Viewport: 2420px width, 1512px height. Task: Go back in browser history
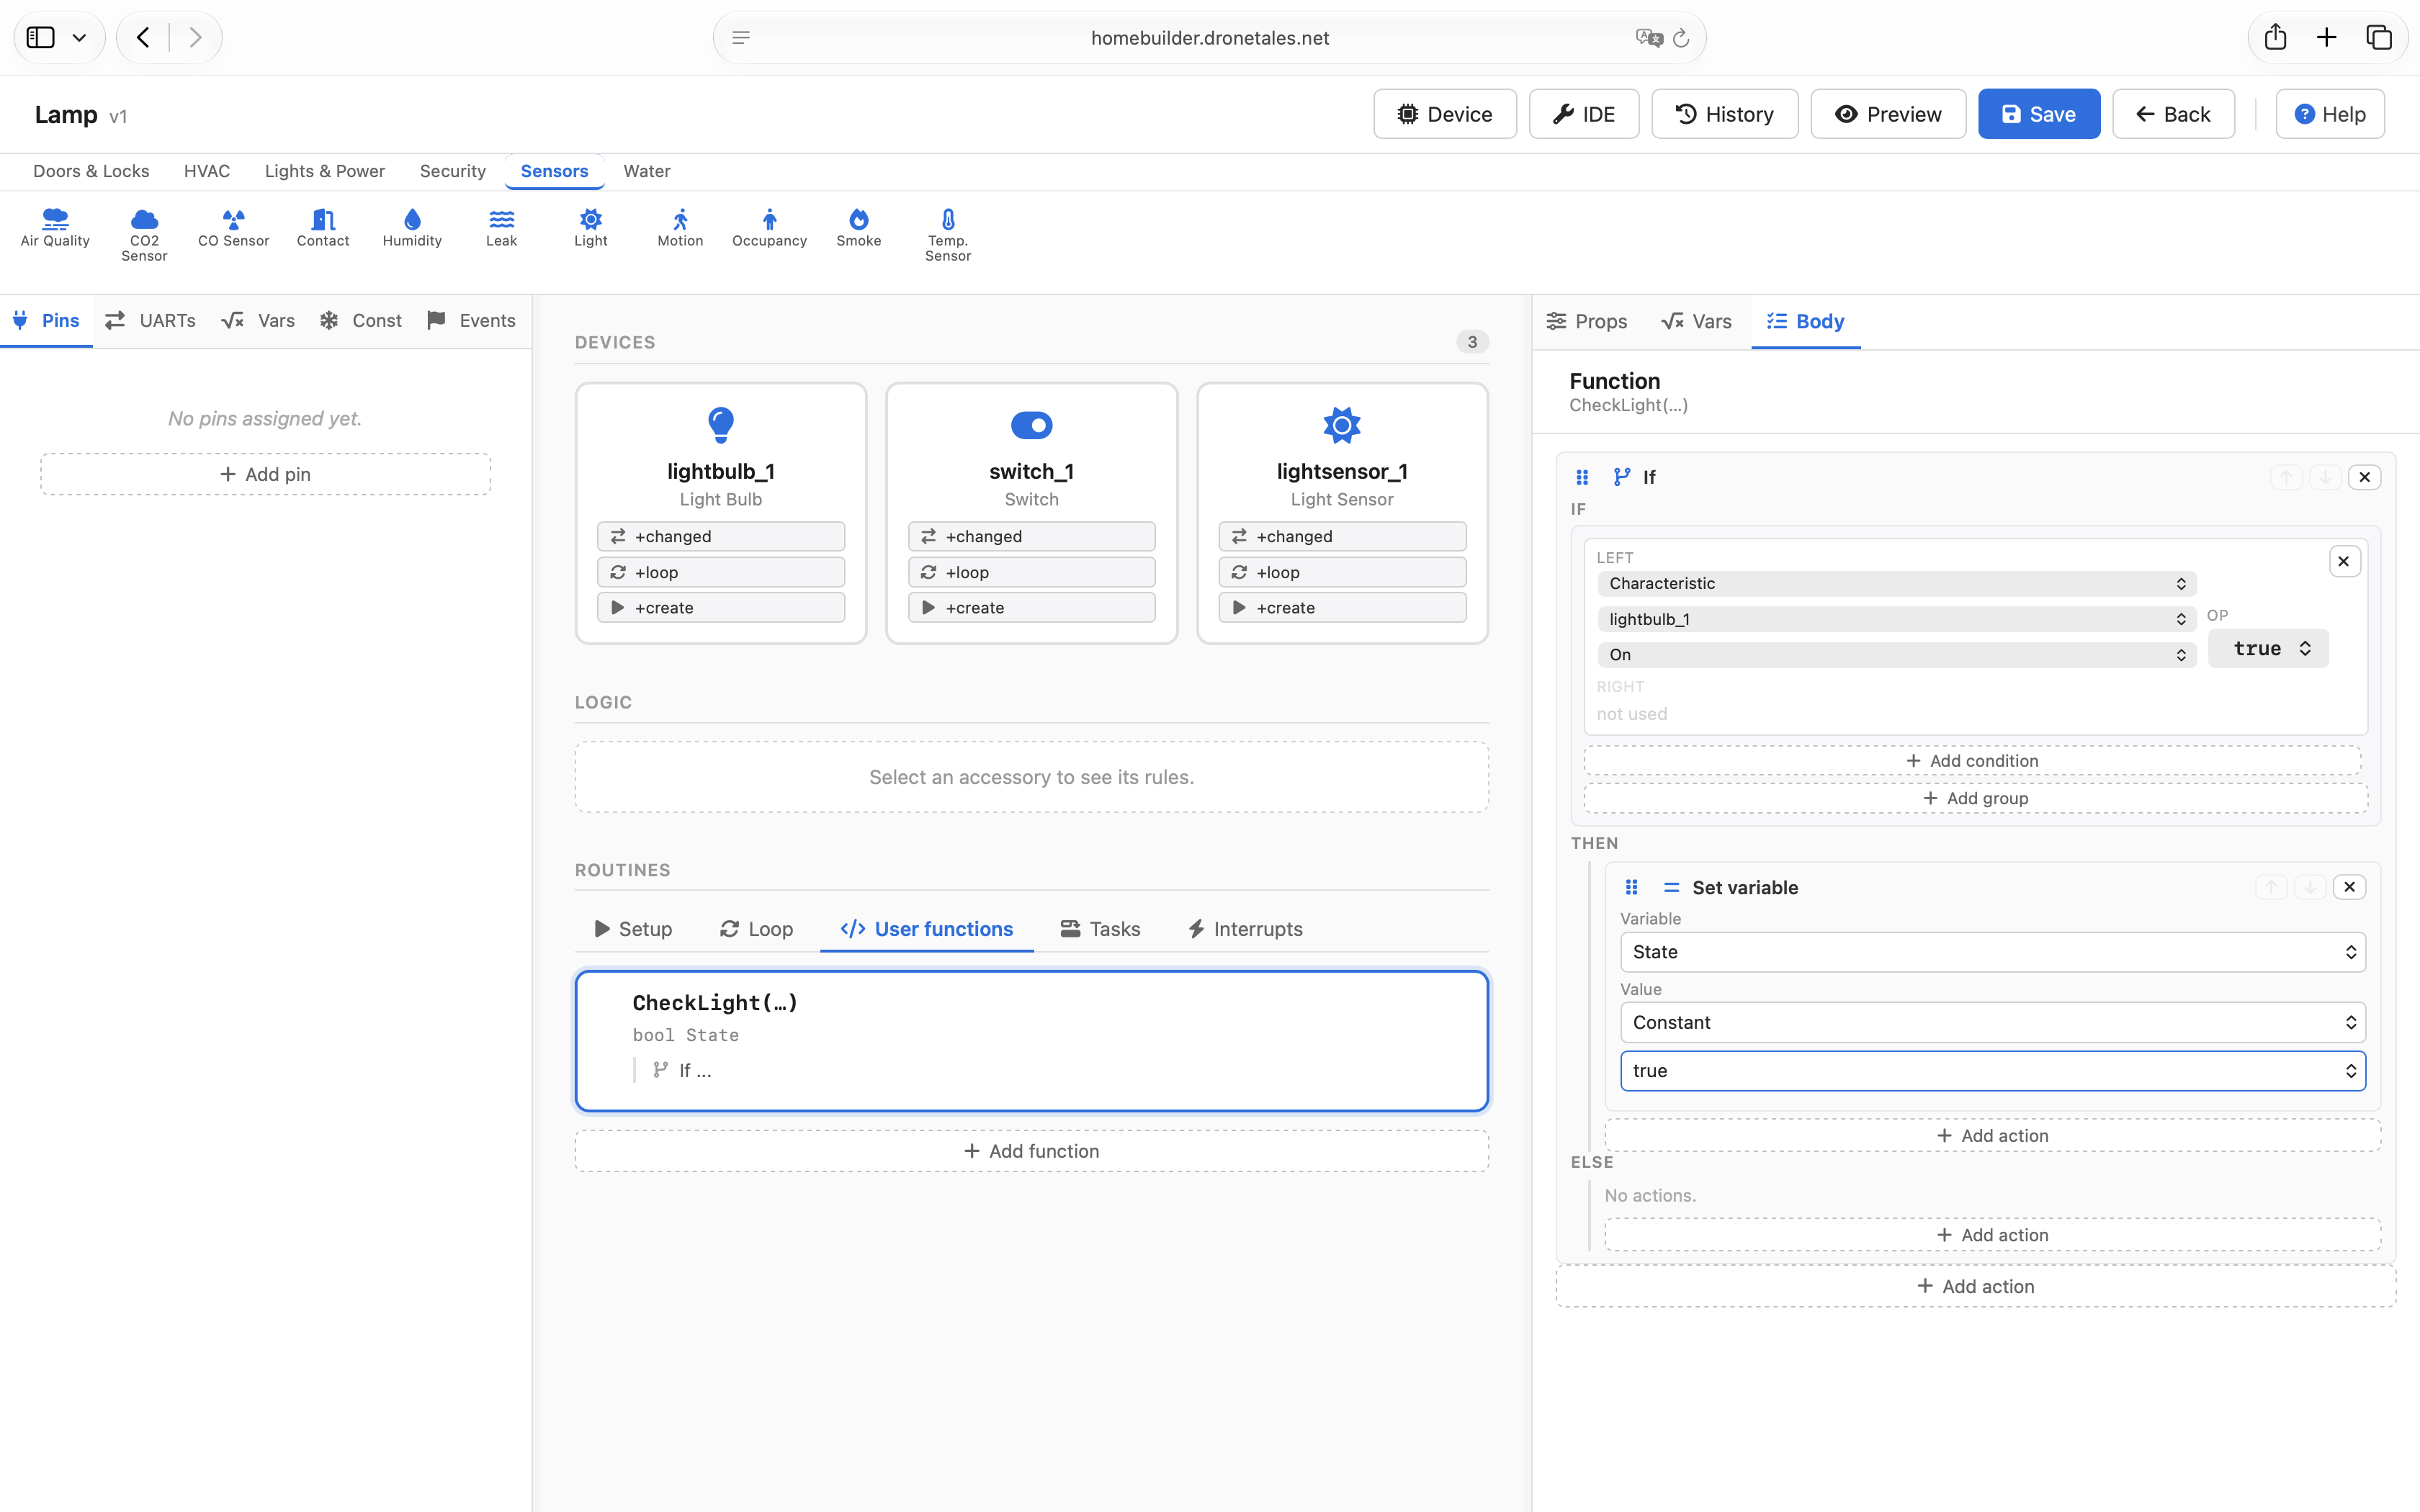click(x=143, y=37)
